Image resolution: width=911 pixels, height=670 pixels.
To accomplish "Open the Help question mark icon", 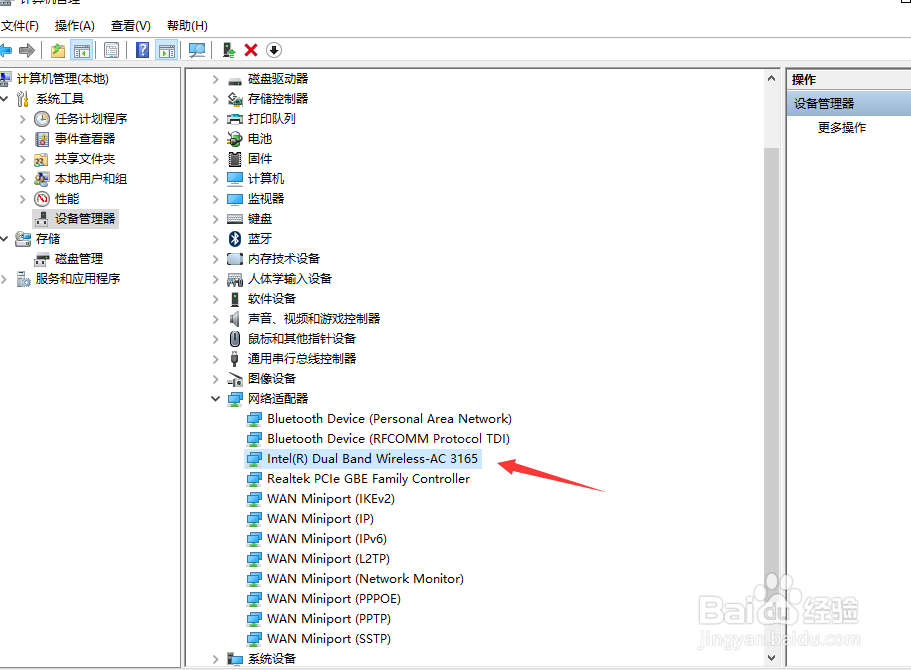I will coord(142,51).
